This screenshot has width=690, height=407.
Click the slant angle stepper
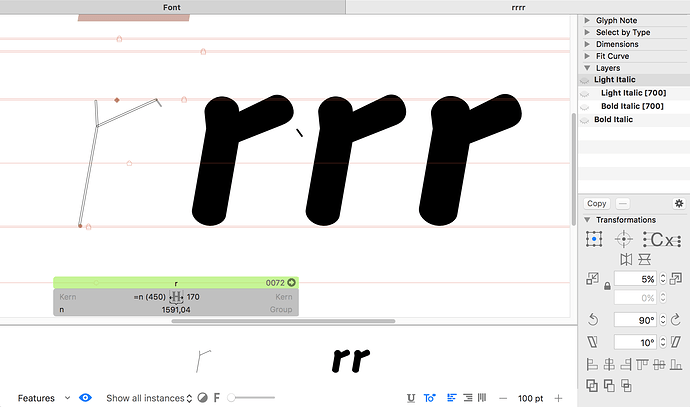pyautogui.click(x=663, y=342)
